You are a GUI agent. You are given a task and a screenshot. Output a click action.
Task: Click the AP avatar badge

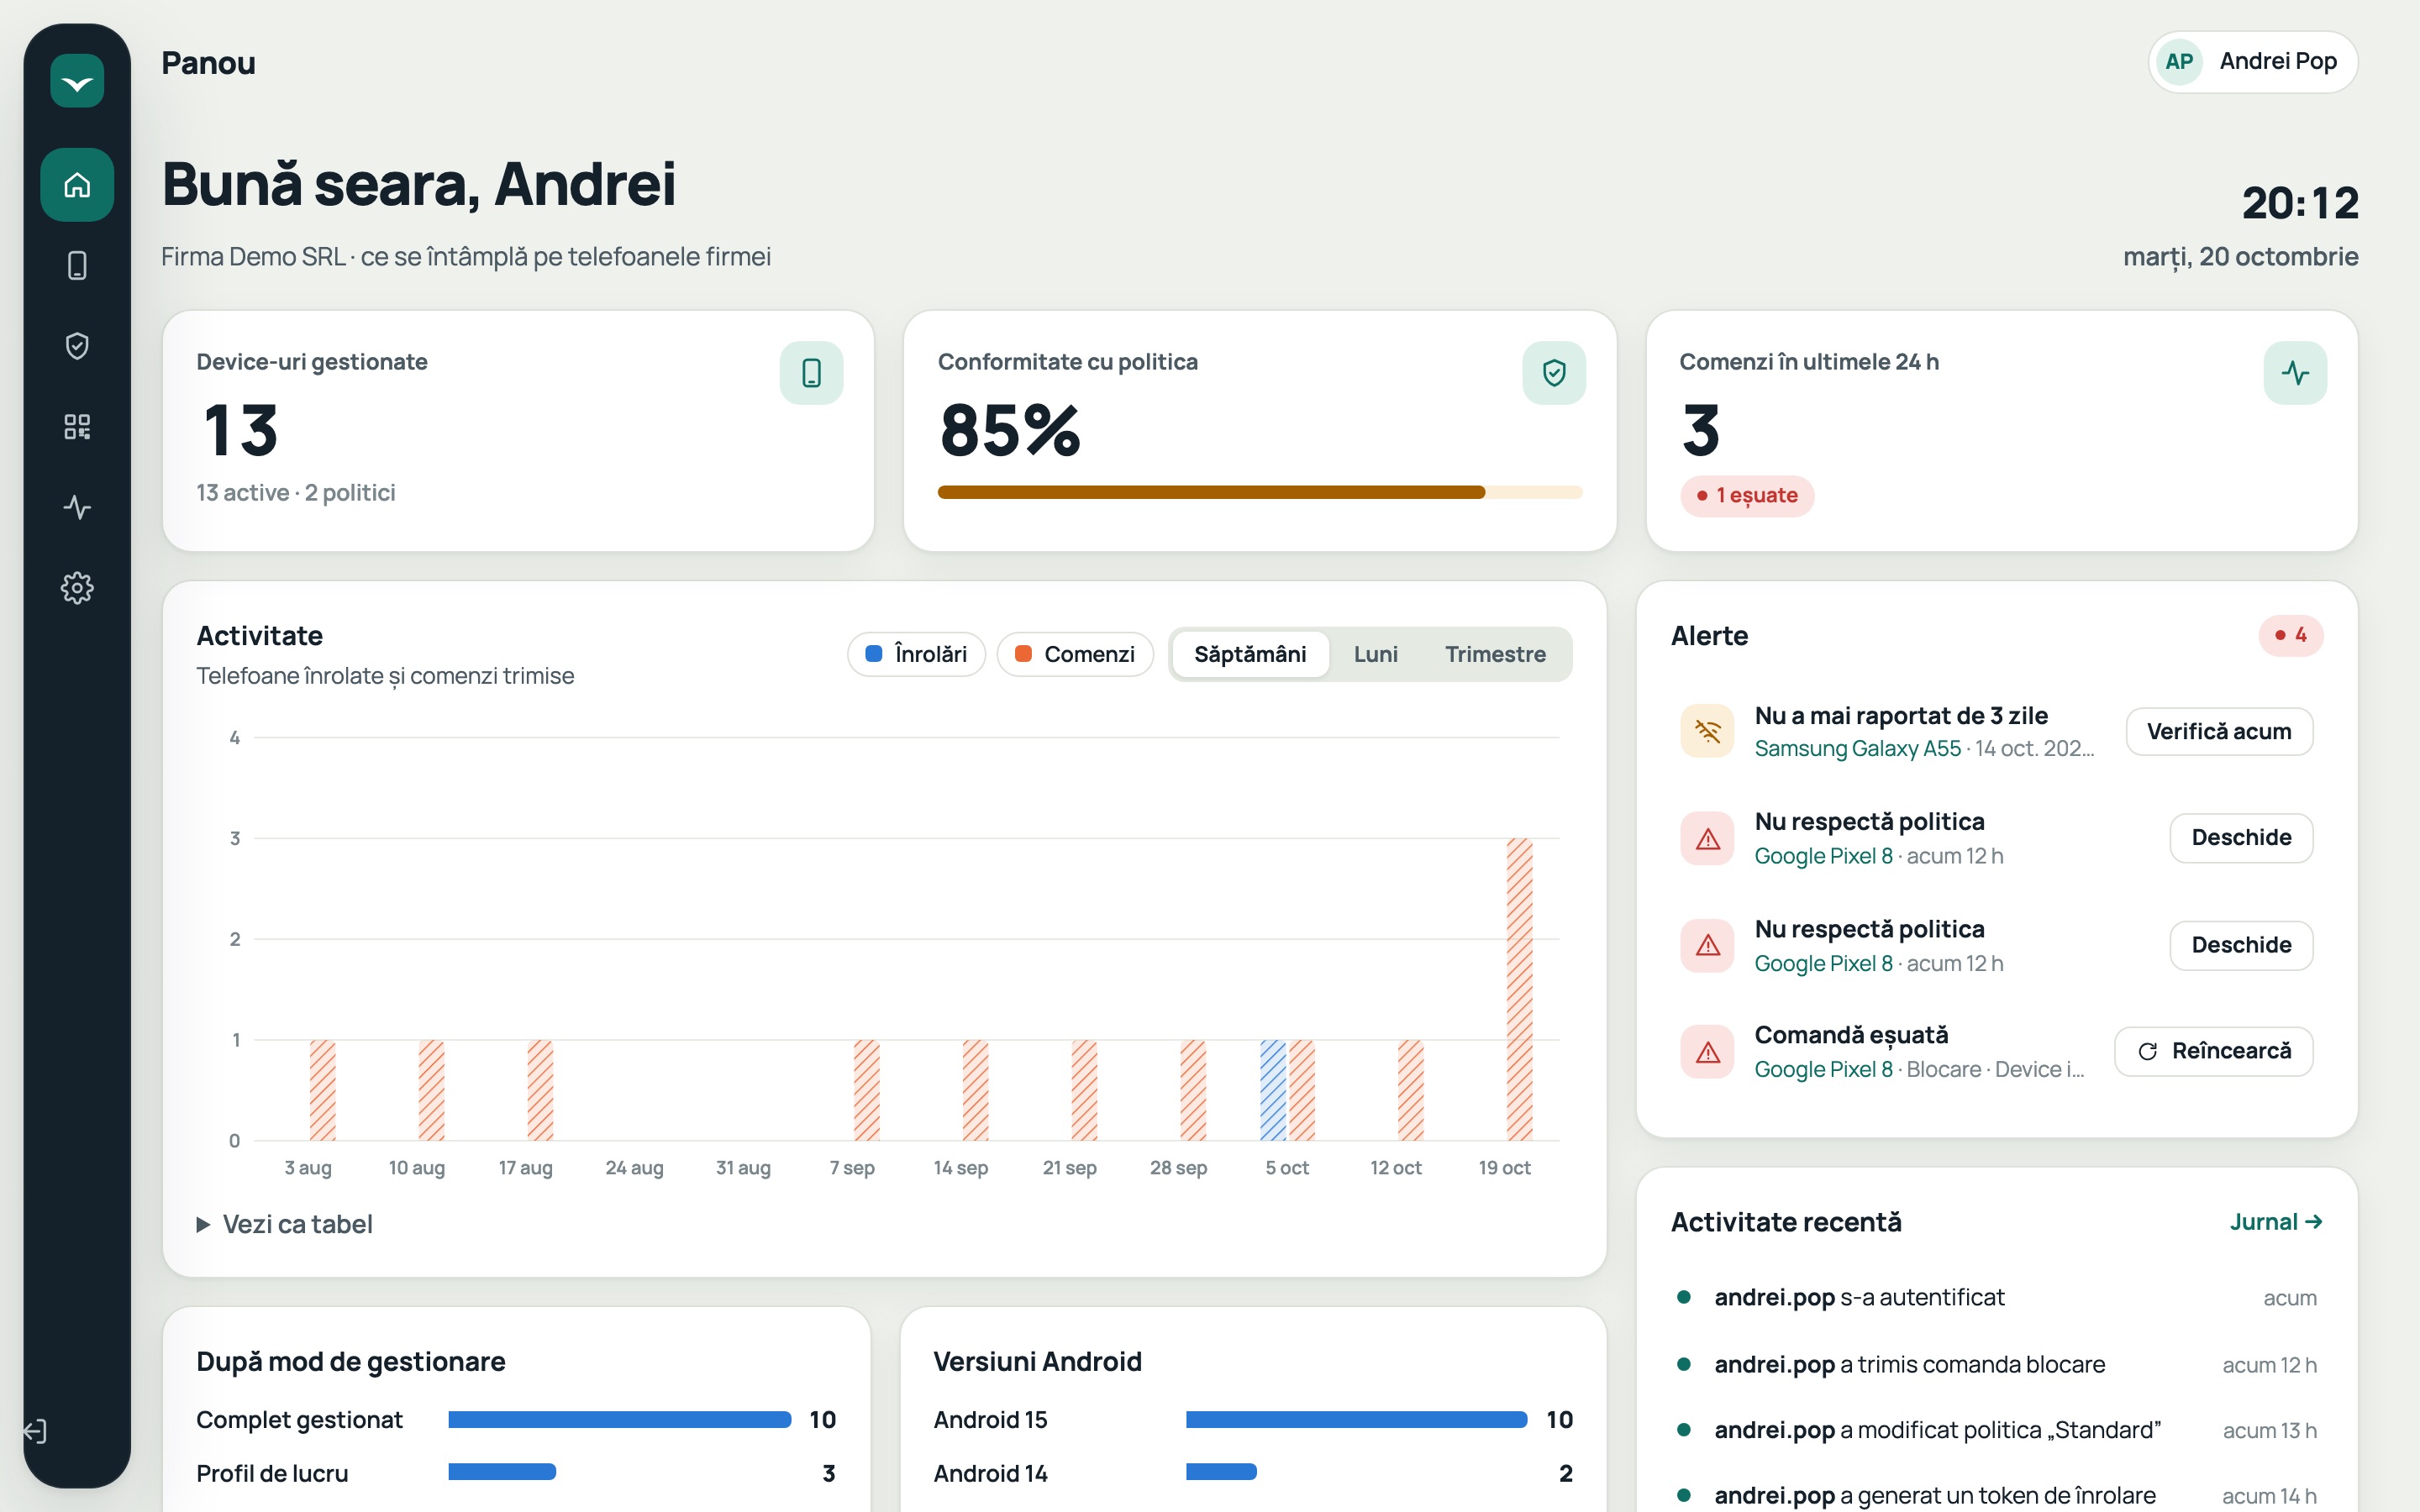pyautogui.click(x=2179, y=62)
